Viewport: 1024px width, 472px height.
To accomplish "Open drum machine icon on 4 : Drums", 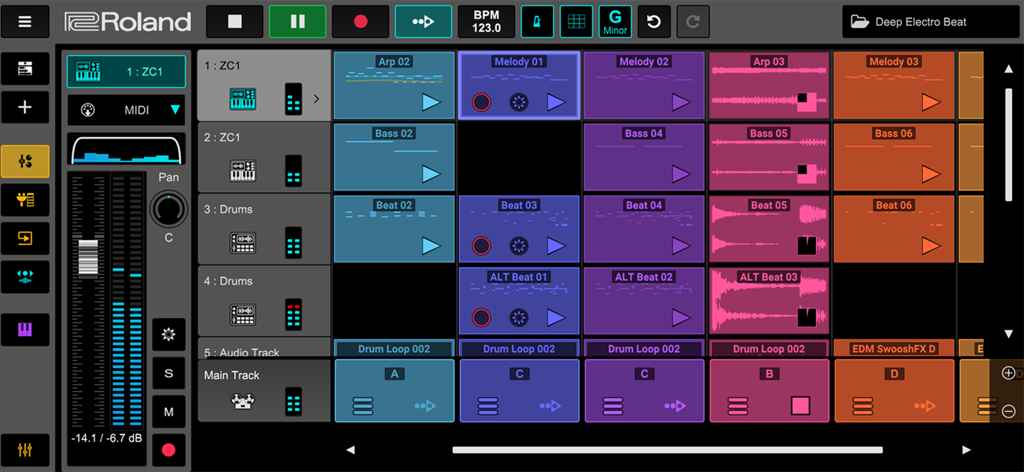I will coord(243,315).
